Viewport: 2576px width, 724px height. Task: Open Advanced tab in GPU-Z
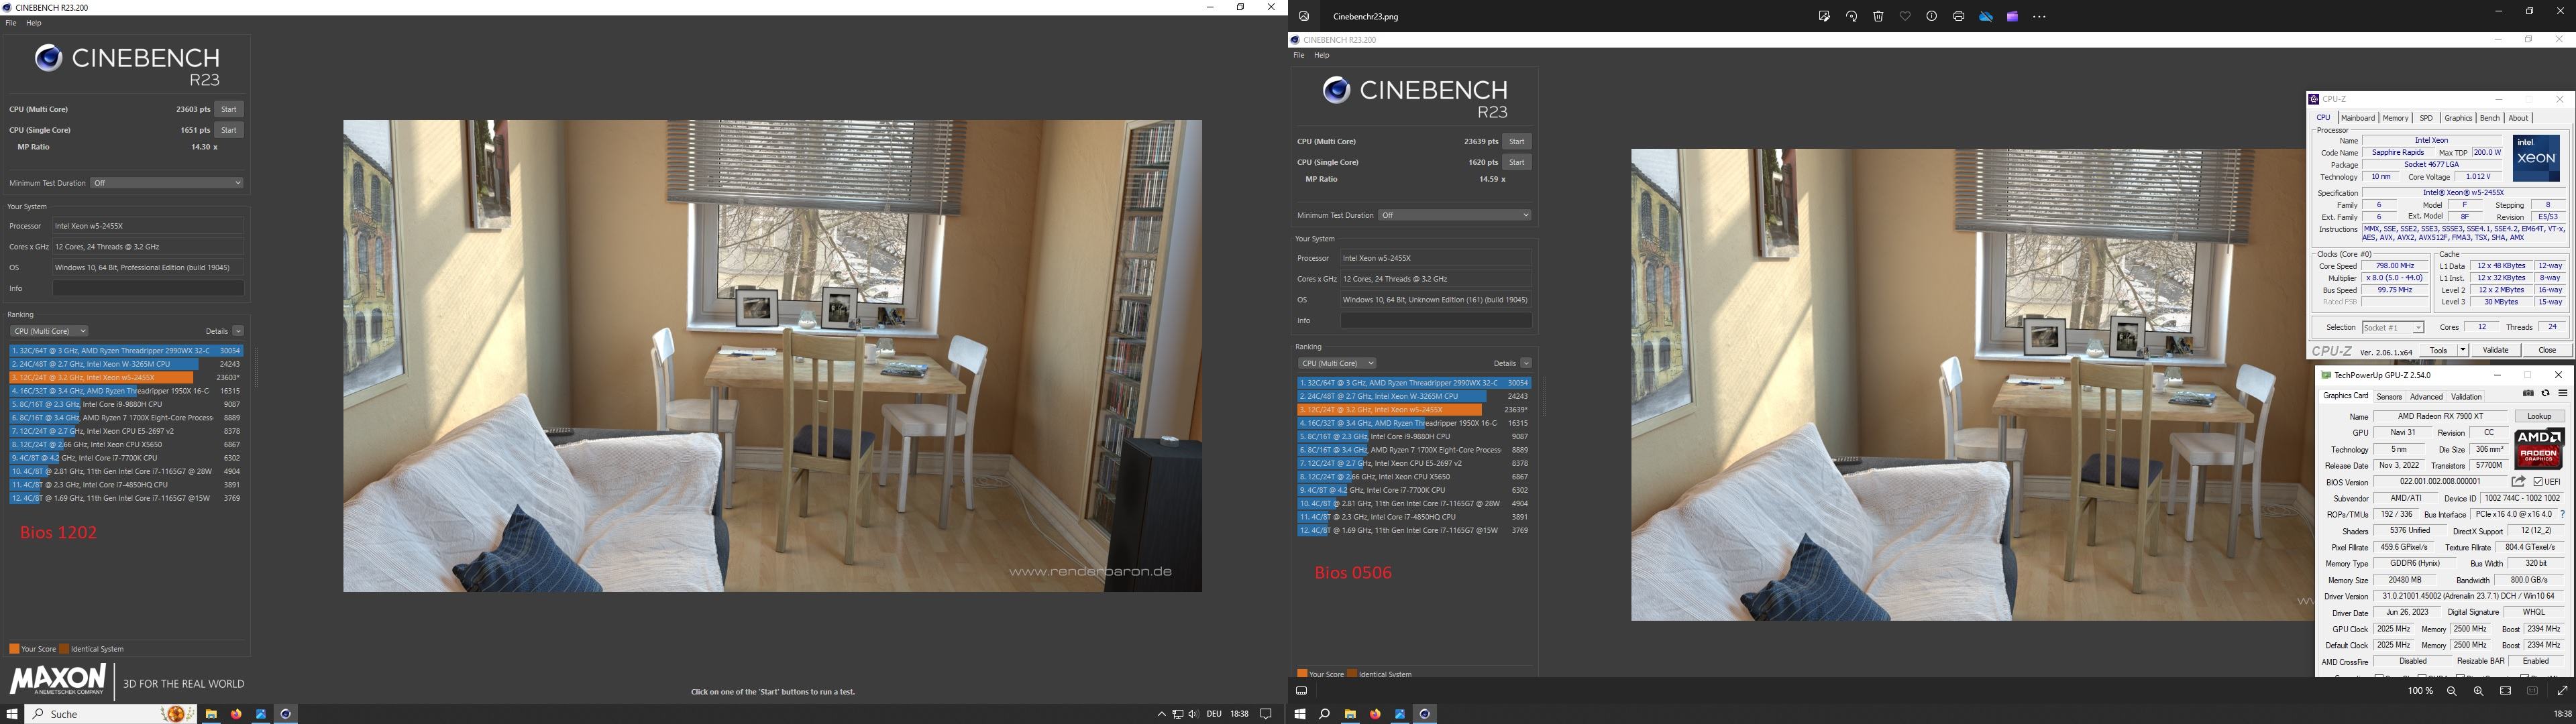coord(2426,397)
